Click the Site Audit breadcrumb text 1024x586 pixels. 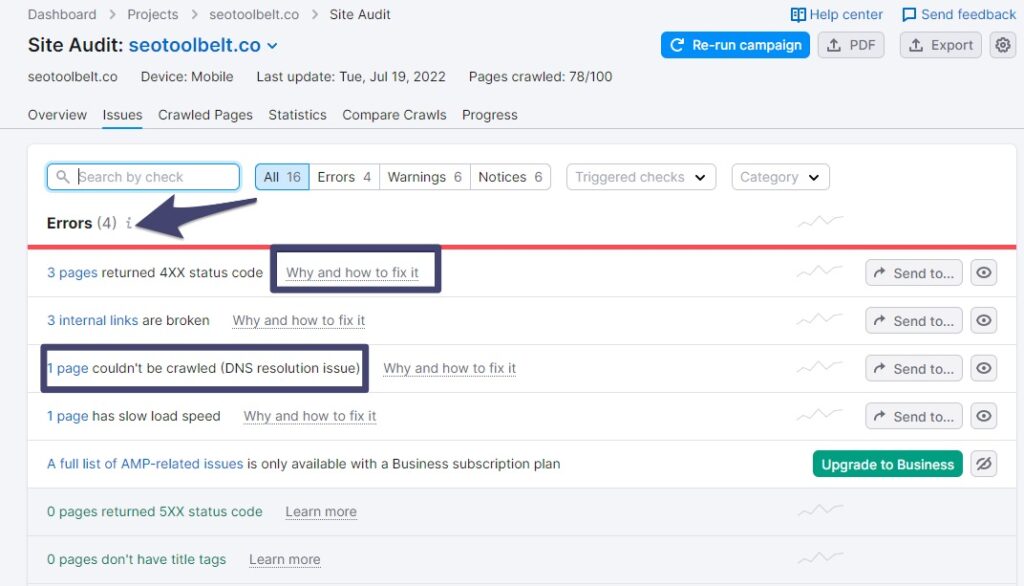360,14
